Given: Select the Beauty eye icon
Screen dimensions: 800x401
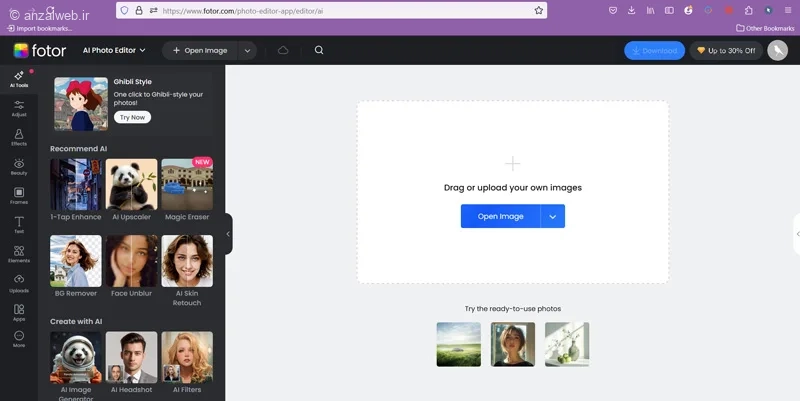Looking at the screenshot, I should 19,166.
